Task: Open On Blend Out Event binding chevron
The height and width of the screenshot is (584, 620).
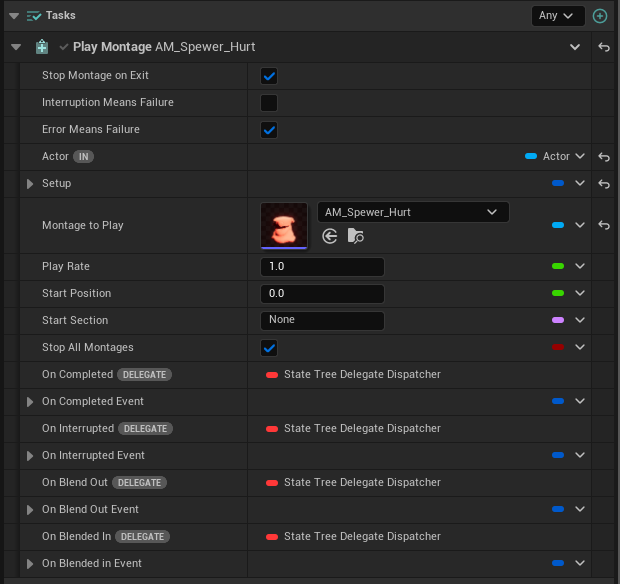Action: click(x=580, y=509)
